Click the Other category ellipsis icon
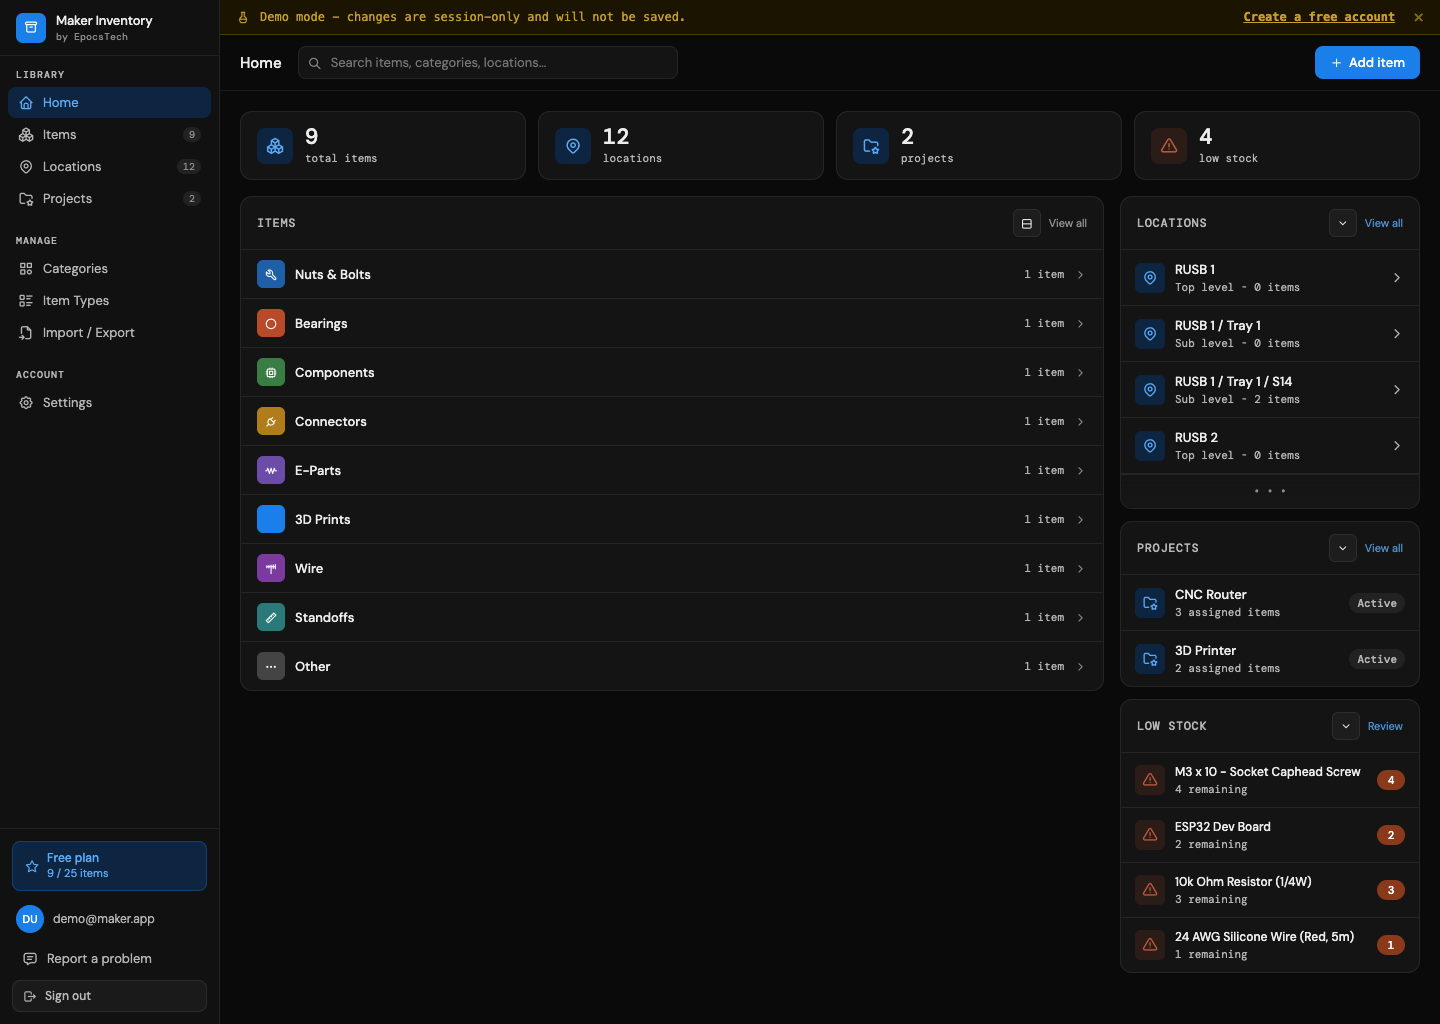1440x1024 pixels. point(271,666)
